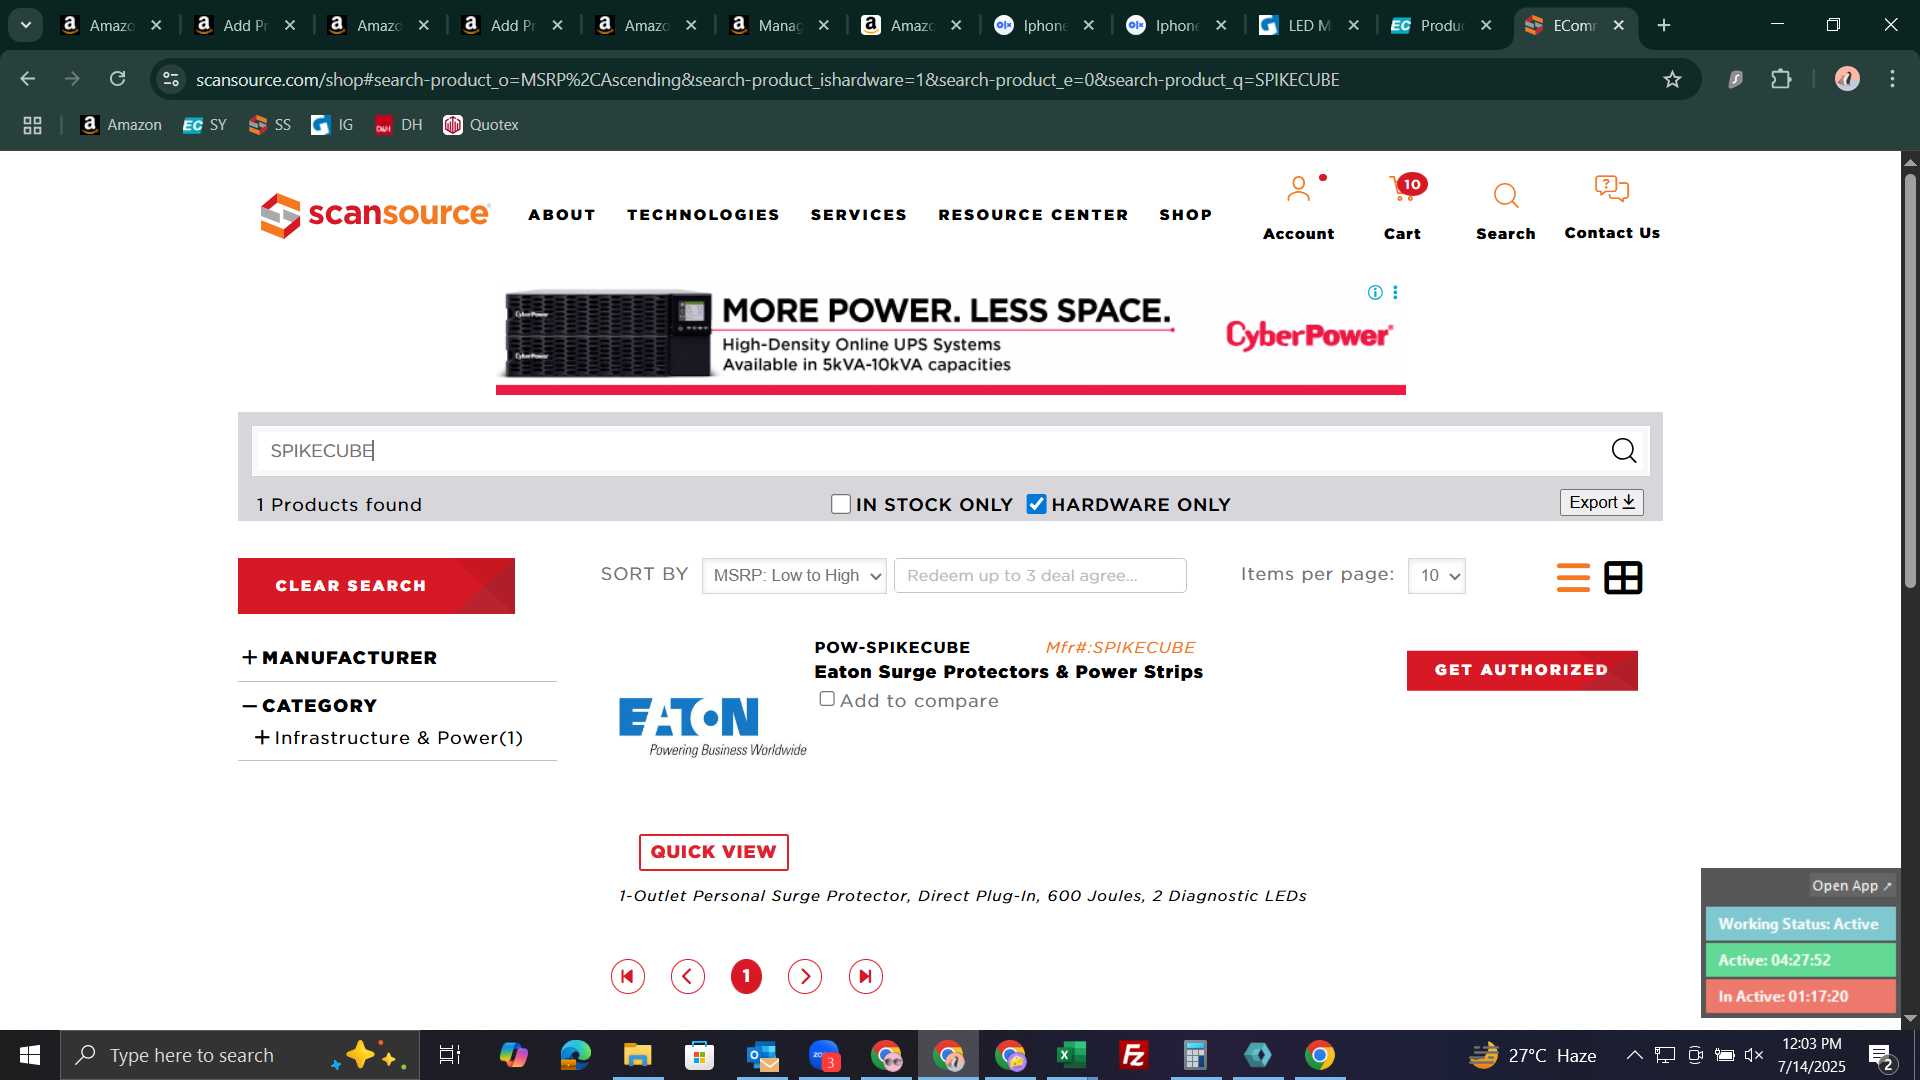The image size is (1920, 1080).
Task: Open File Explorer from taskbar
Action: pos(637,1055)
